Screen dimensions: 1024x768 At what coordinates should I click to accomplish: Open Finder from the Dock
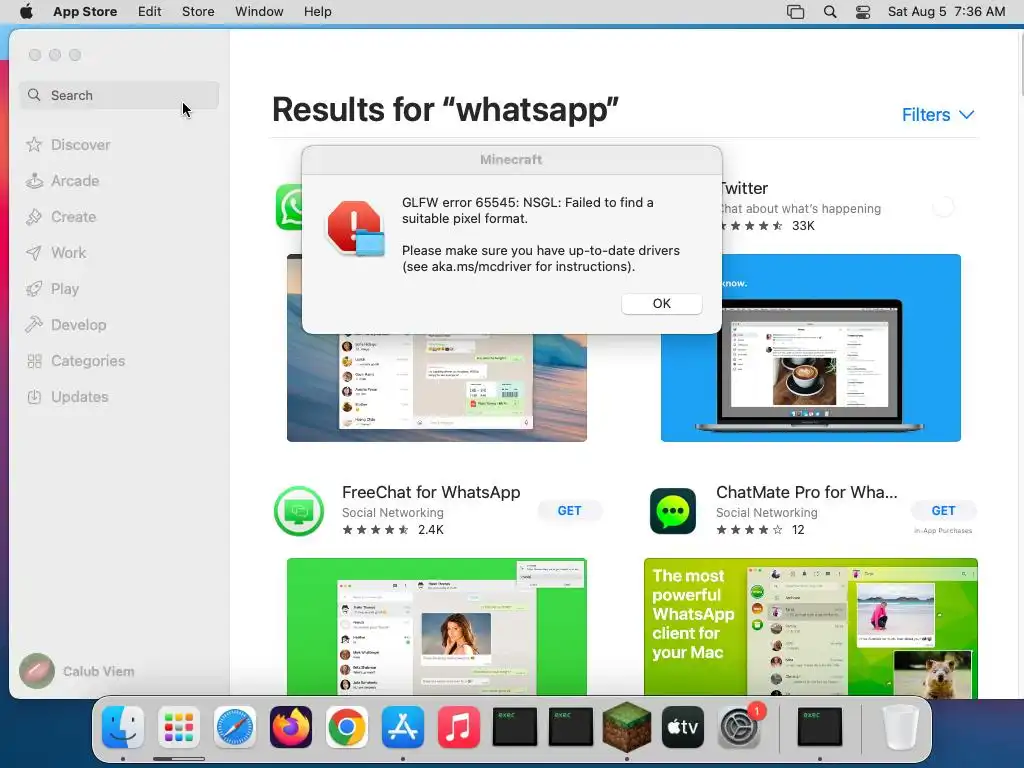[123, 727]
